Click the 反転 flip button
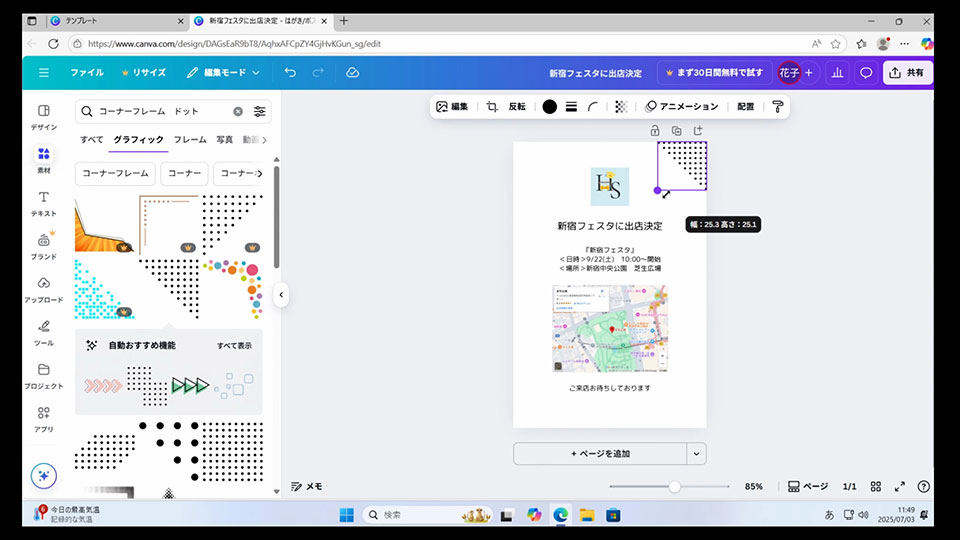Image resolution: width=960 pixels, height=540 pixels. tap(517, 107)
